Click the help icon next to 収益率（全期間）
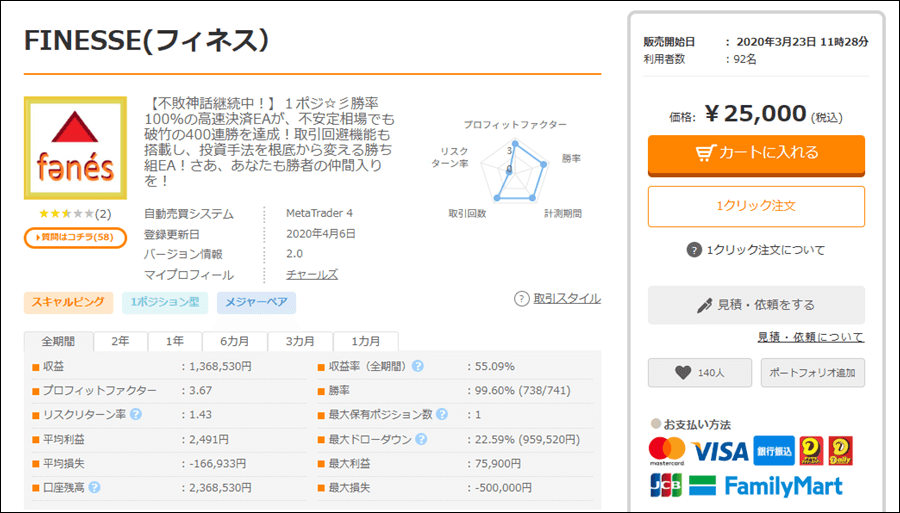 (x=418, y=366)
